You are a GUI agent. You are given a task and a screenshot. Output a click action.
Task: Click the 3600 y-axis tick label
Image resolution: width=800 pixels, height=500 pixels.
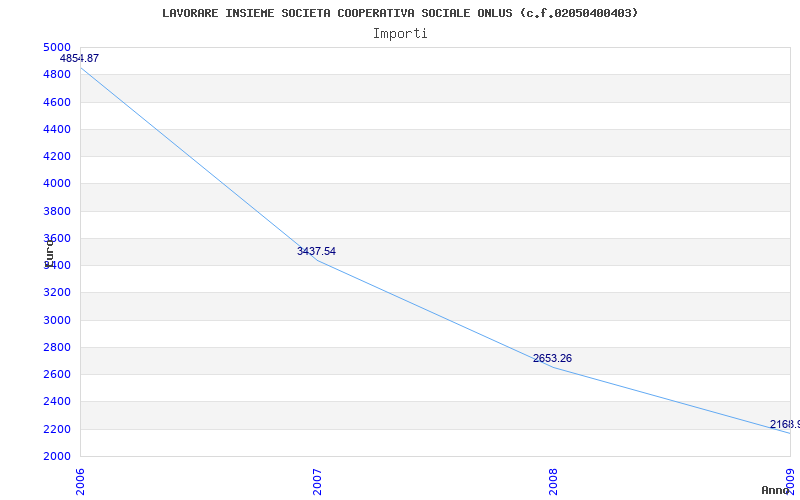pos(57,238)
